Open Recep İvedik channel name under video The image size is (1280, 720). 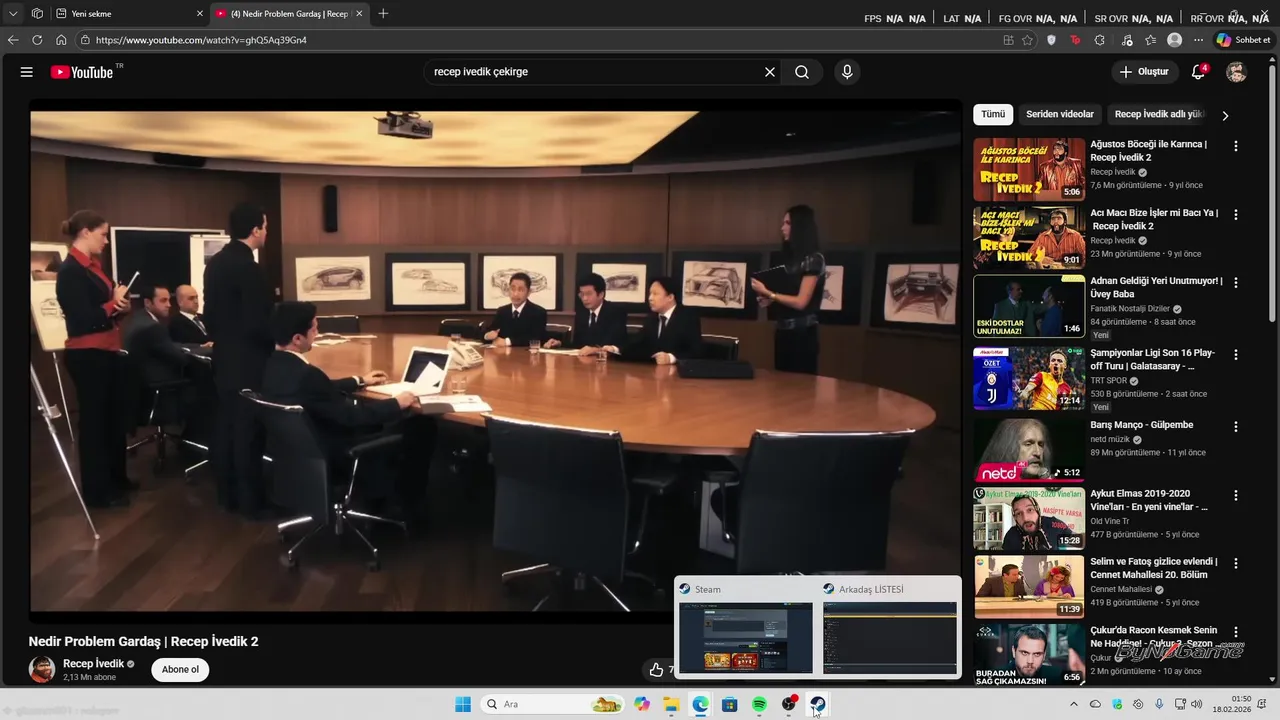point(93,663)
